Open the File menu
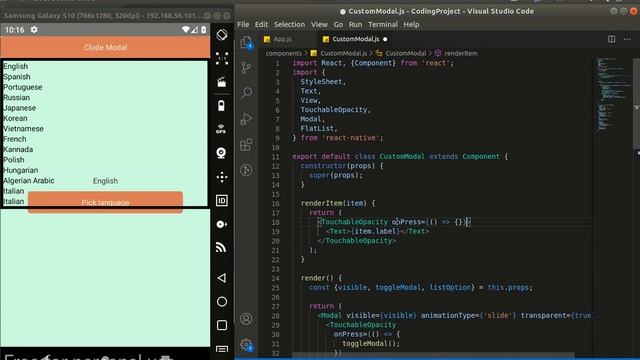640x360 pixels. pos(243,24)
